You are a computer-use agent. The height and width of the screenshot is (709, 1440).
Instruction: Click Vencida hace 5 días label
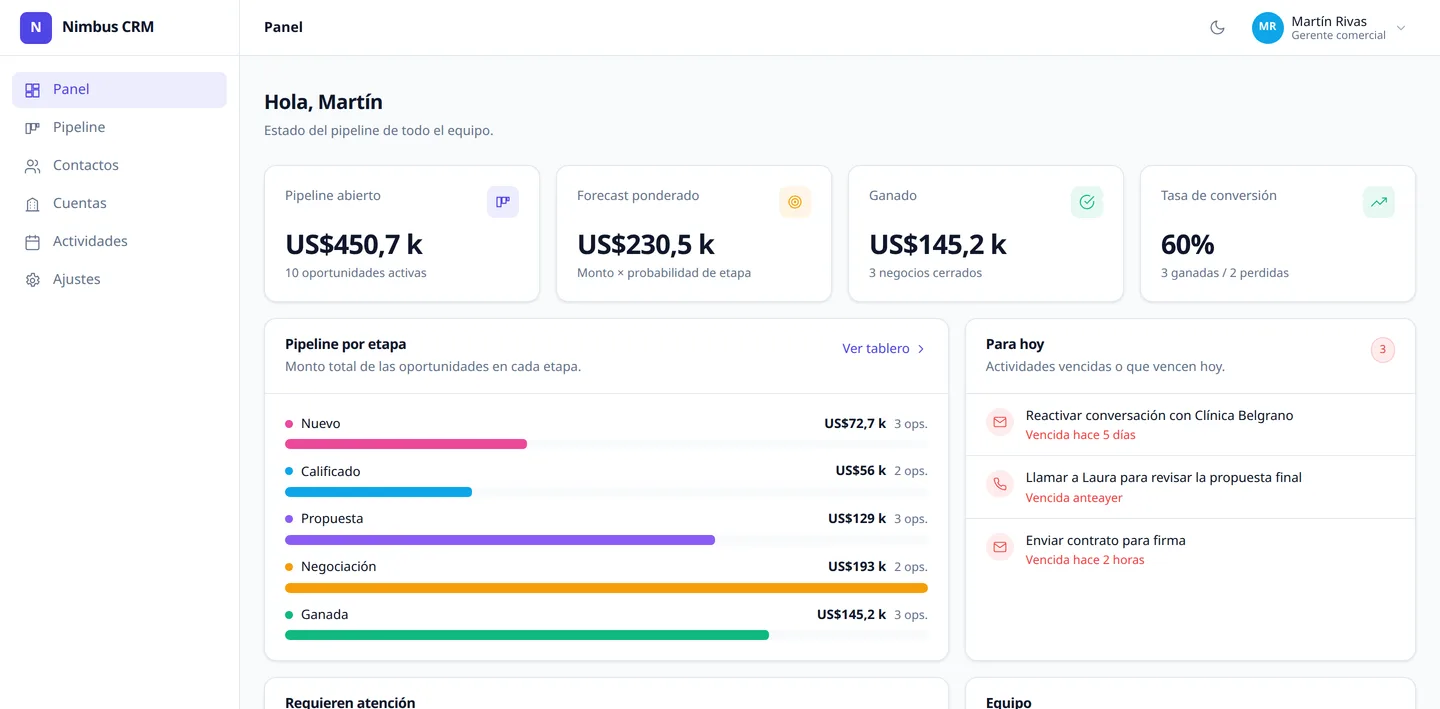[x=1081, y=435]
